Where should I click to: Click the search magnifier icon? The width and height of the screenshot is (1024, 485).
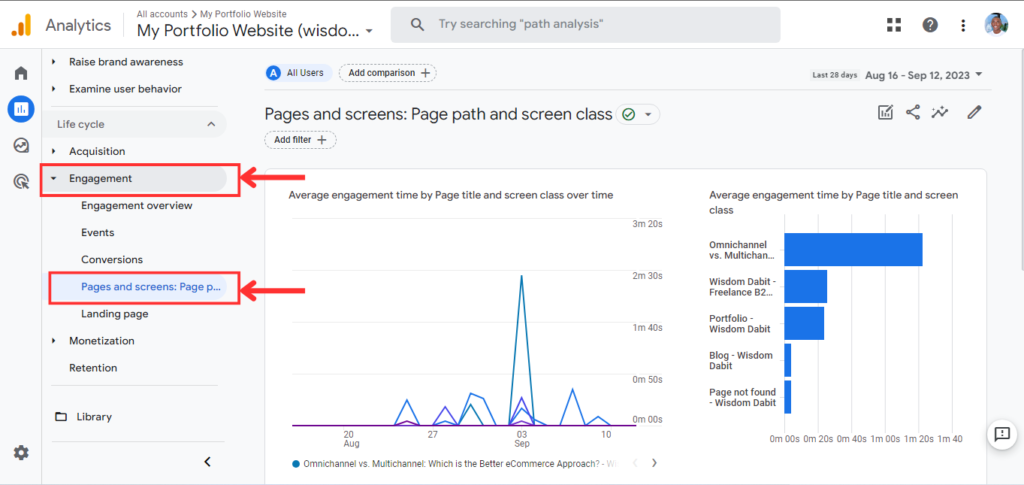pyautogui.click(x=417, y=25)
